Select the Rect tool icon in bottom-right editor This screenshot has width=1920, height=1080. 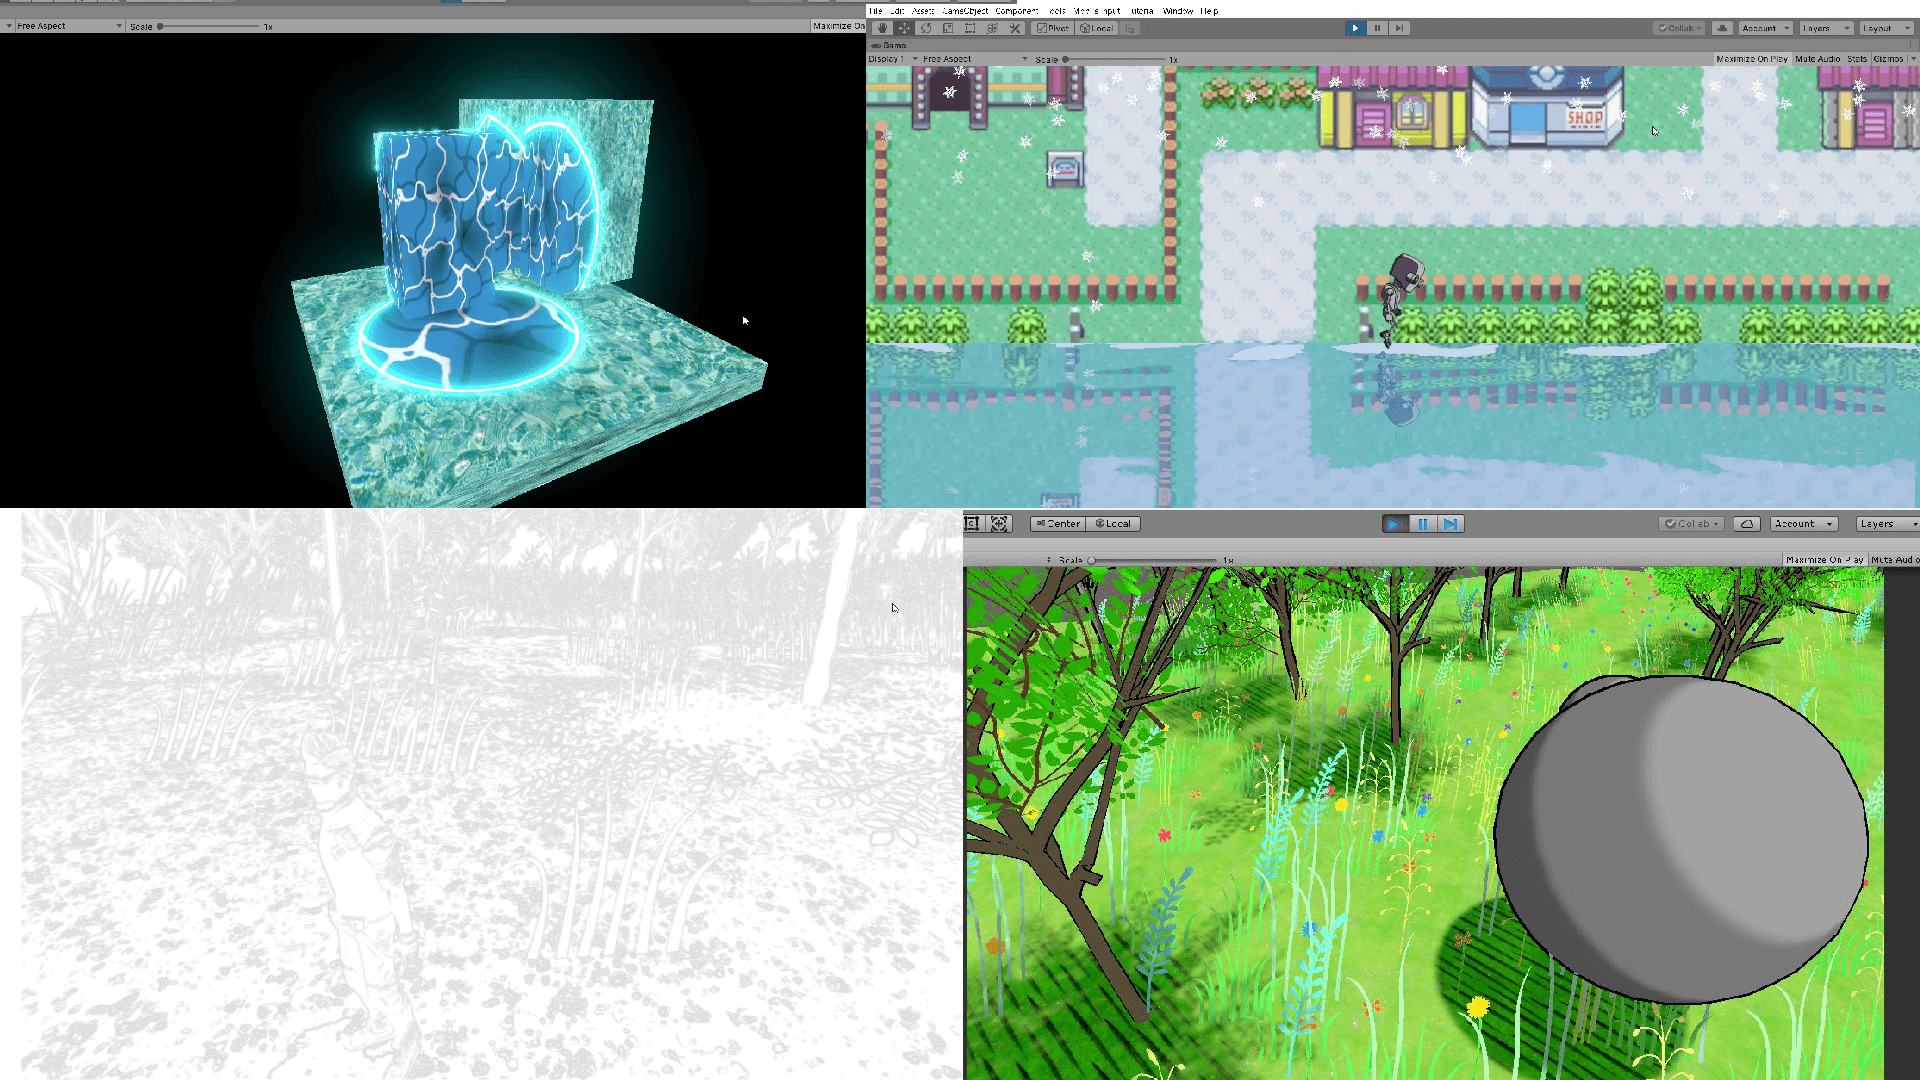coord(972,524)
